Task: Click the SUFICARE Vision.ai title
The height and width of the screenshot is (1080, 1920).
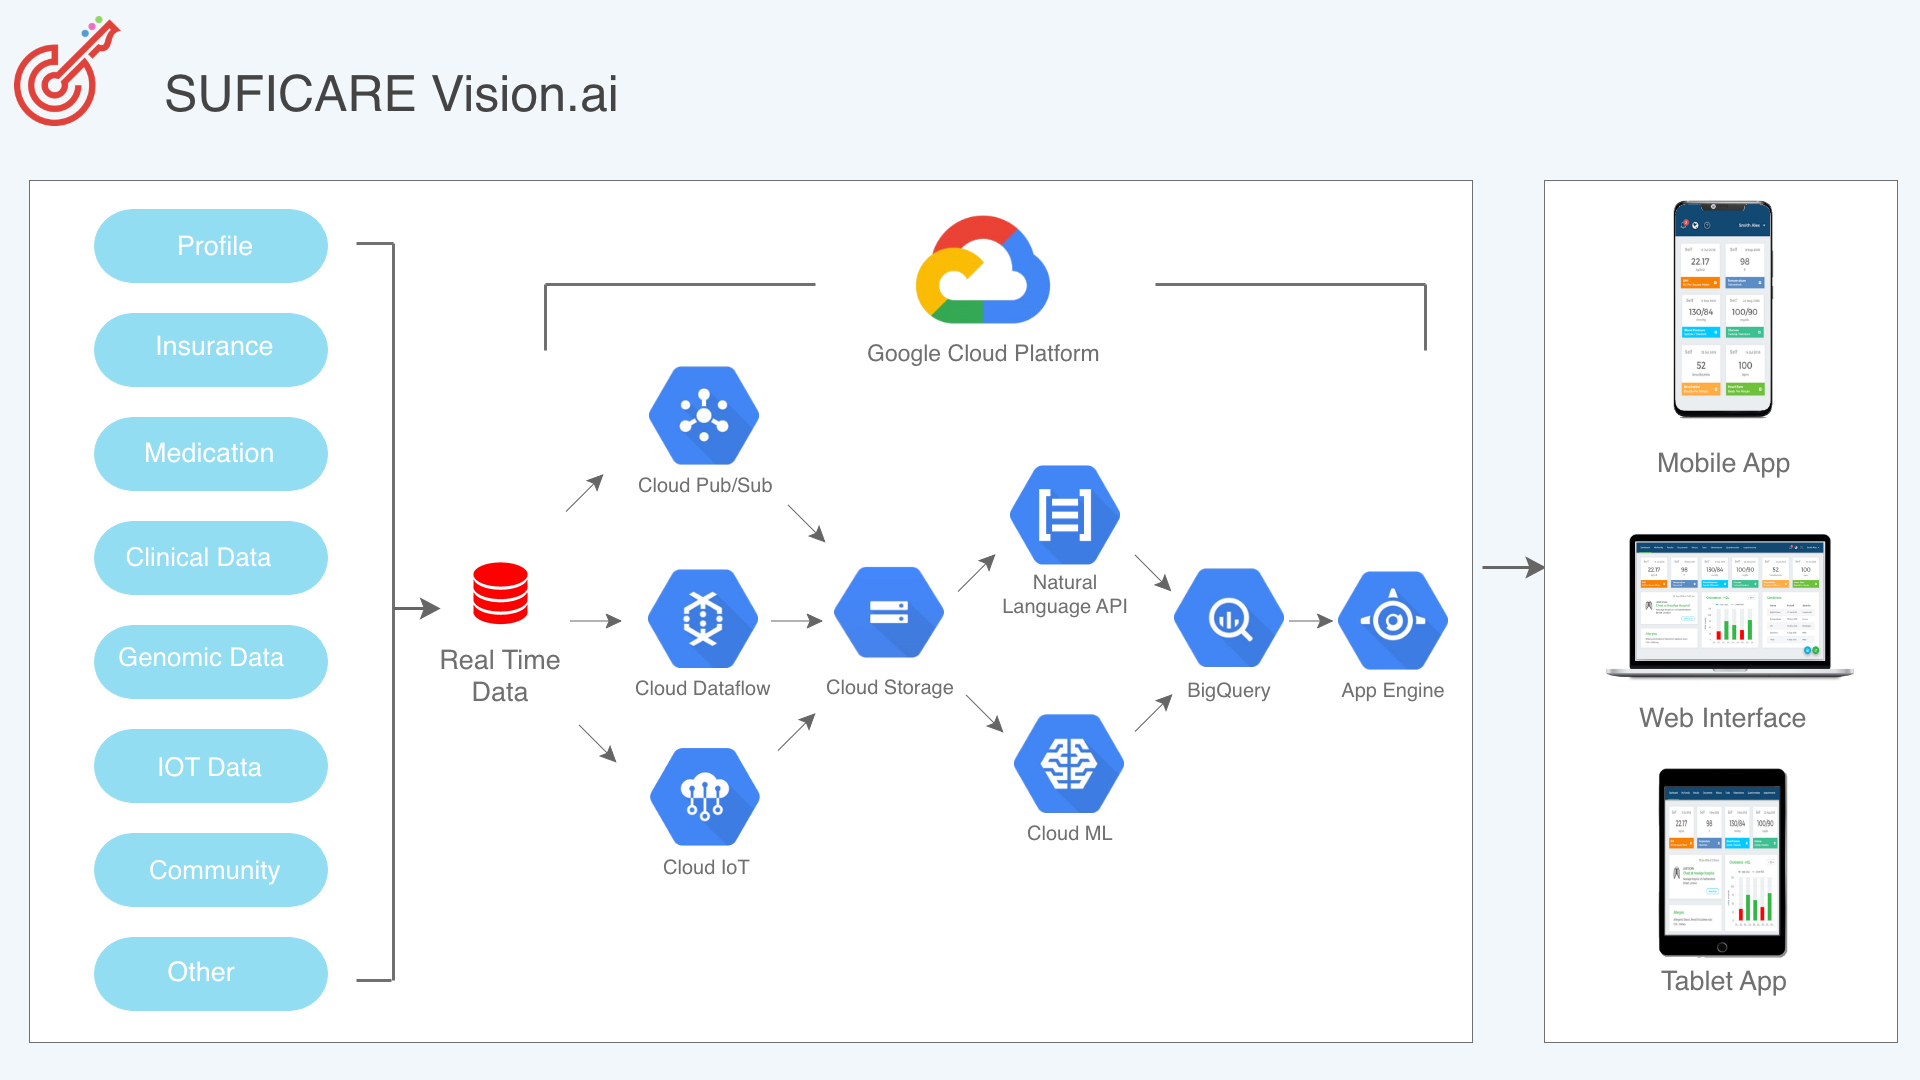Action: tap(391, 94)
